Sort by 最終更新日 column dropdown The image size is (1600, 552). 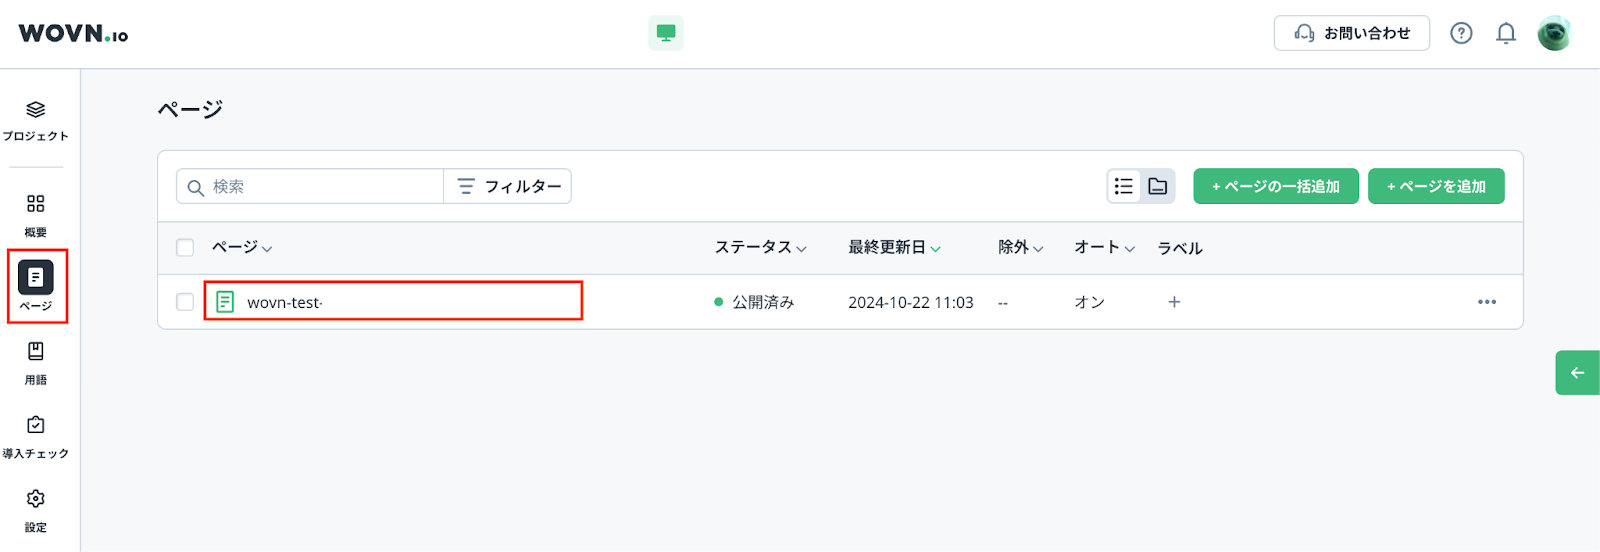[x=894, y=248]
